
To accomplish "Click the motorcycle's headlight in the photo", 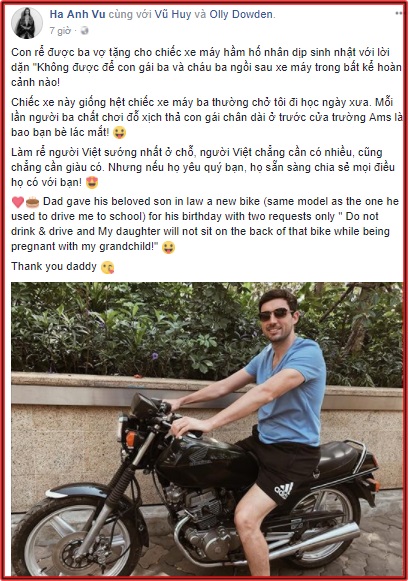I will [121, 429].
